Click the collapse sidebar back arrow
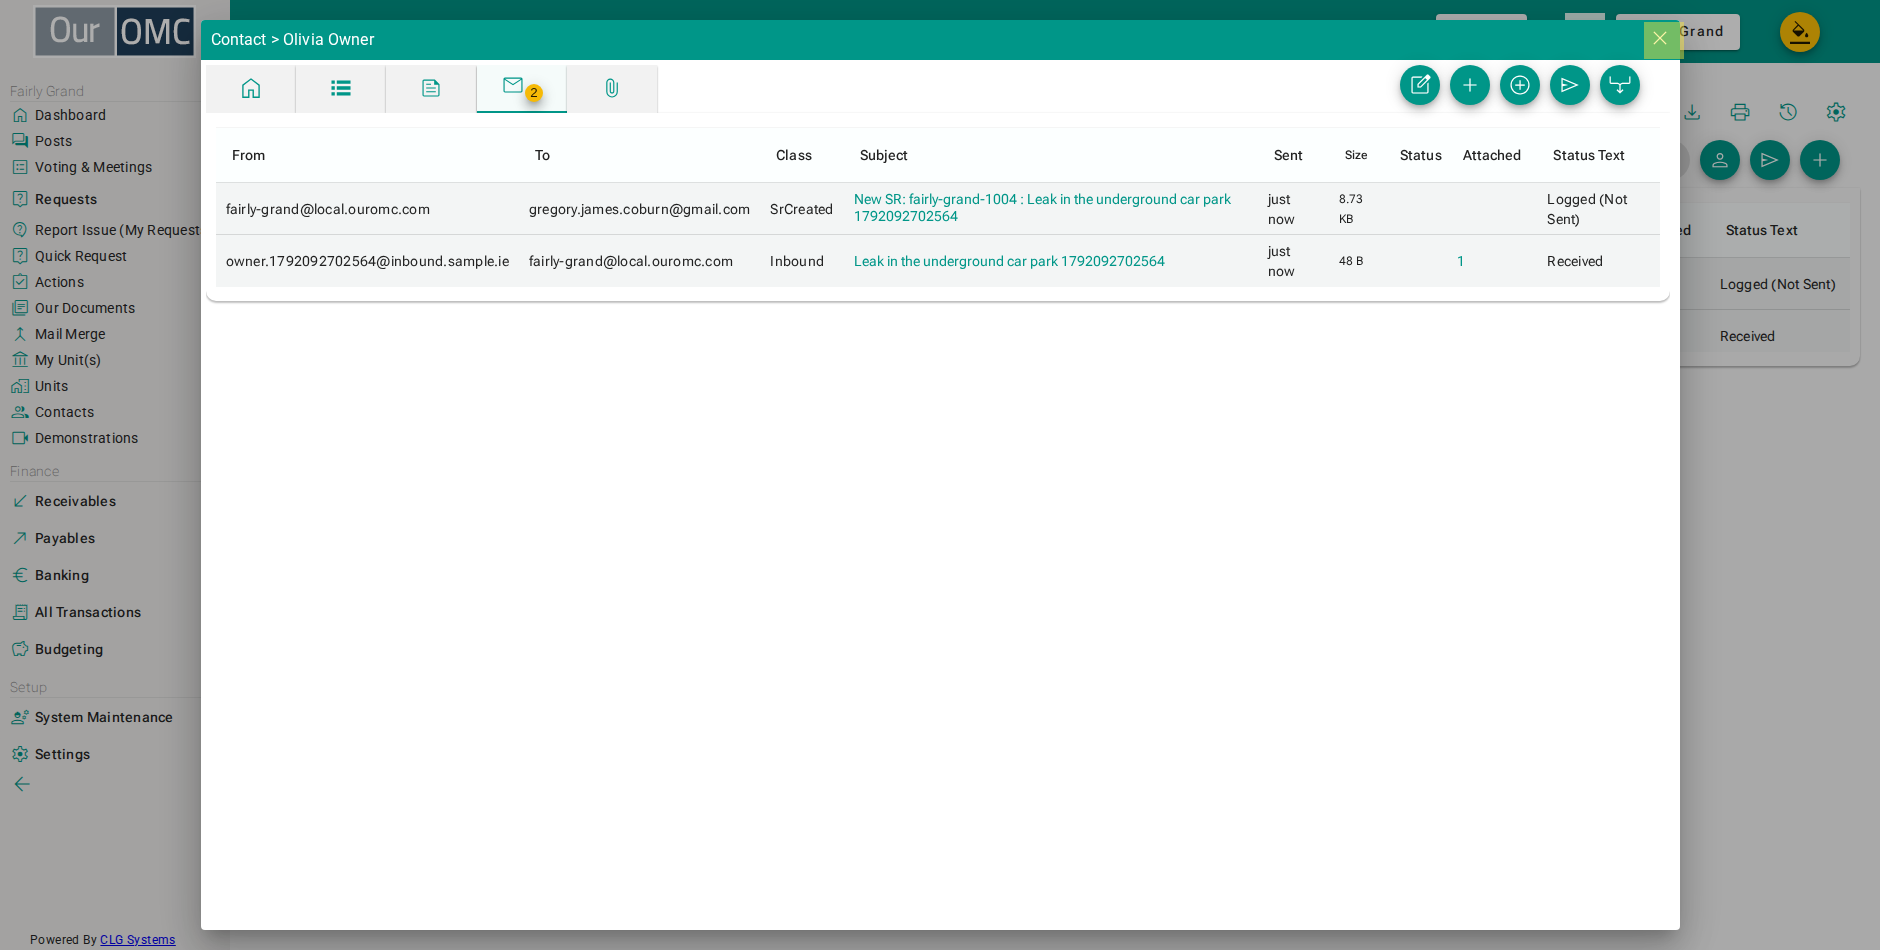This screenshot has width=1880, height=950. (x=22, y=784)
